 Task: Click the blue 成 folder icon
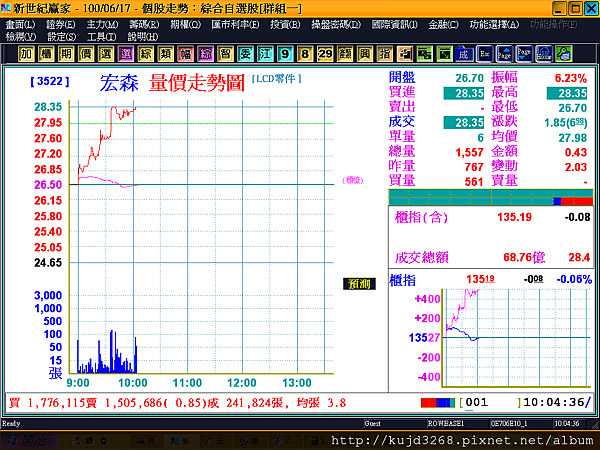point(464,54)
